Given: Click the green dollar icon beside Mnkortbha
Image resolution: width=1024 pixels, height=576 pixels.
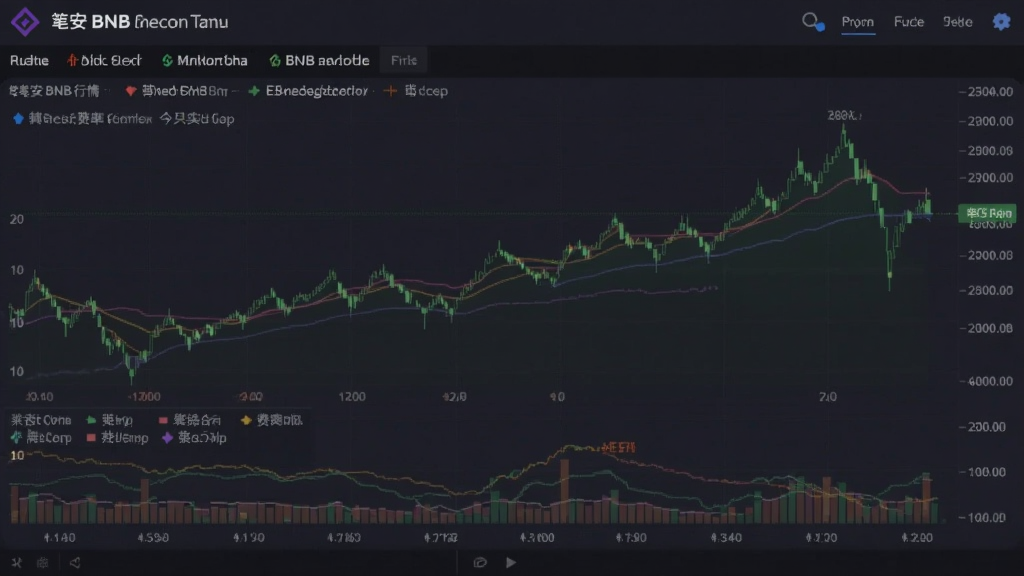Looking at the screenshot, I should point(167,60).
